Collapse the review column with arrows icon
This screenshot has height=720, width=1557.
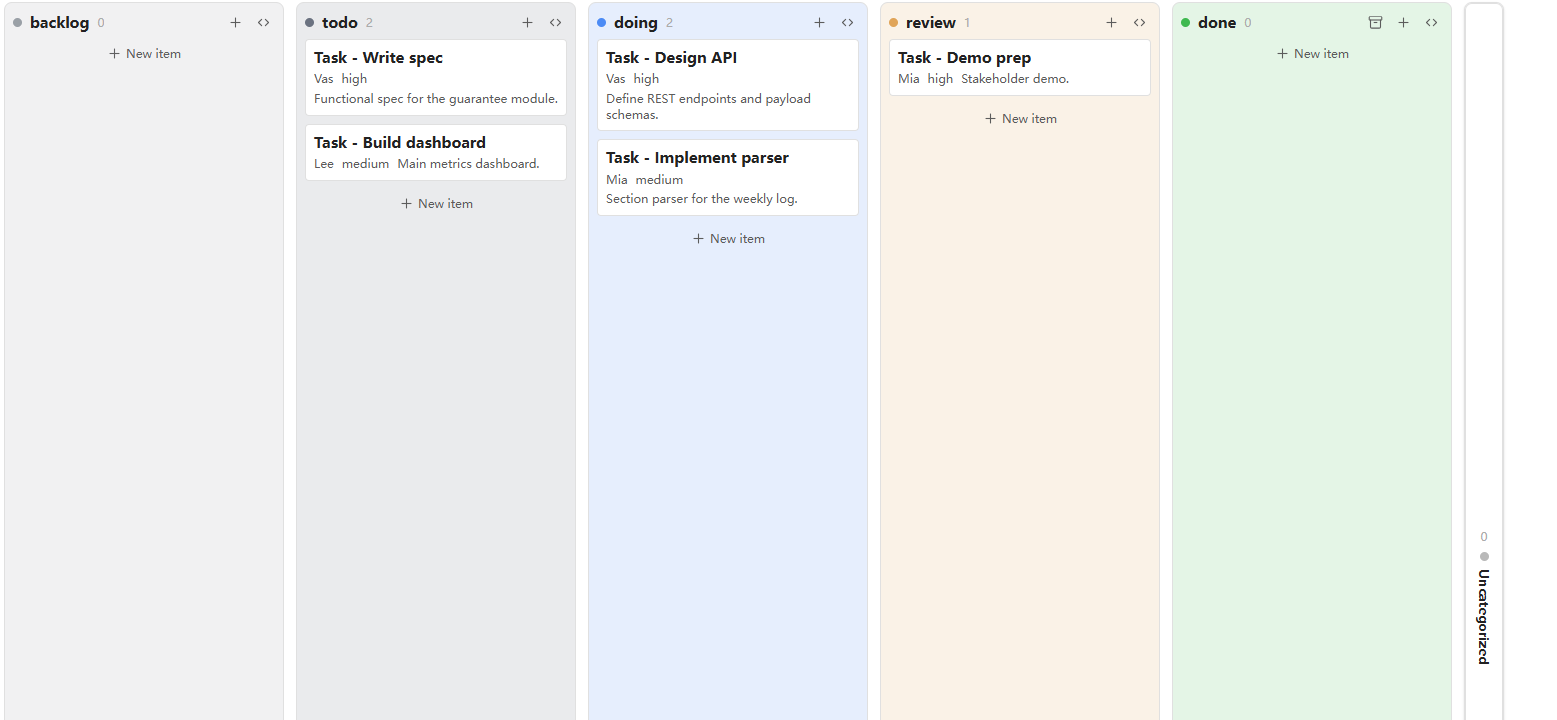point(1139,23)
